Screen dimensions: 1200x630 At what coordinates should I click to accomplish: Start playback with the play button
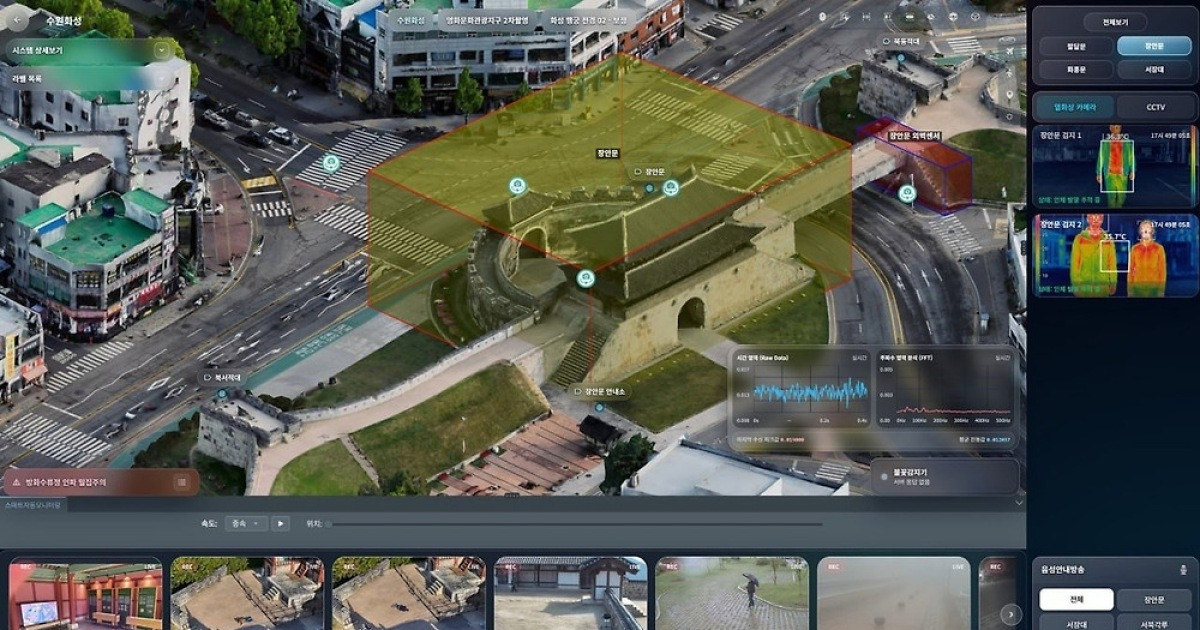281,523
